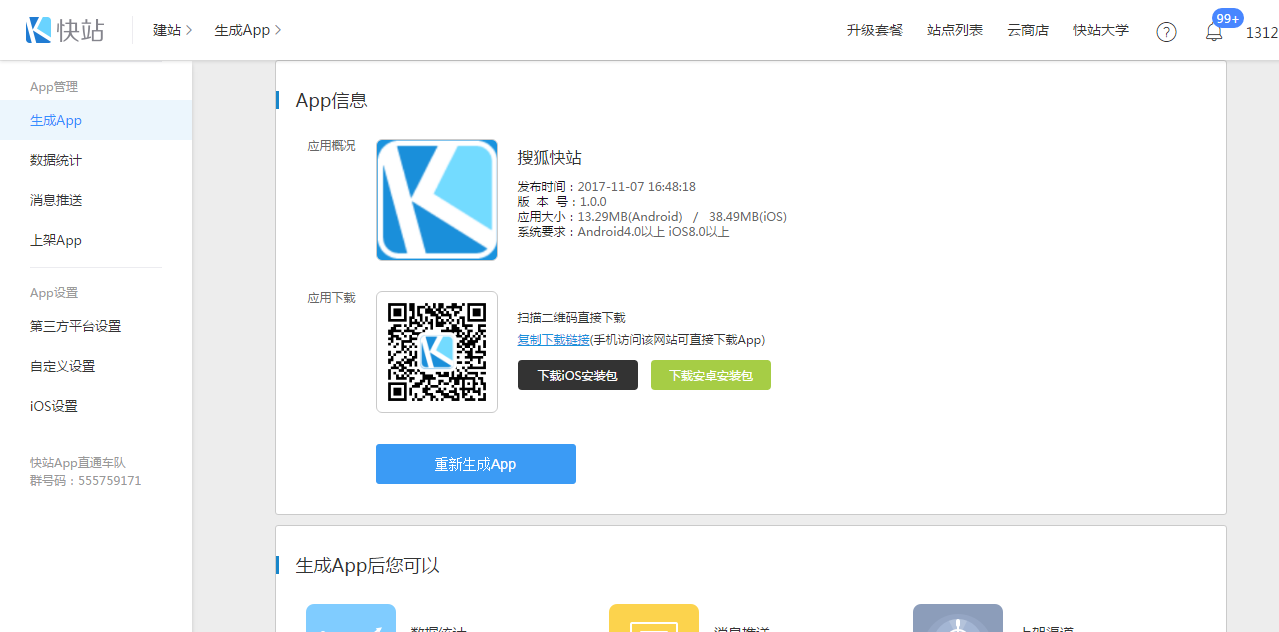Click the blue 数据统计 feature icon

[x=351, y=619]
